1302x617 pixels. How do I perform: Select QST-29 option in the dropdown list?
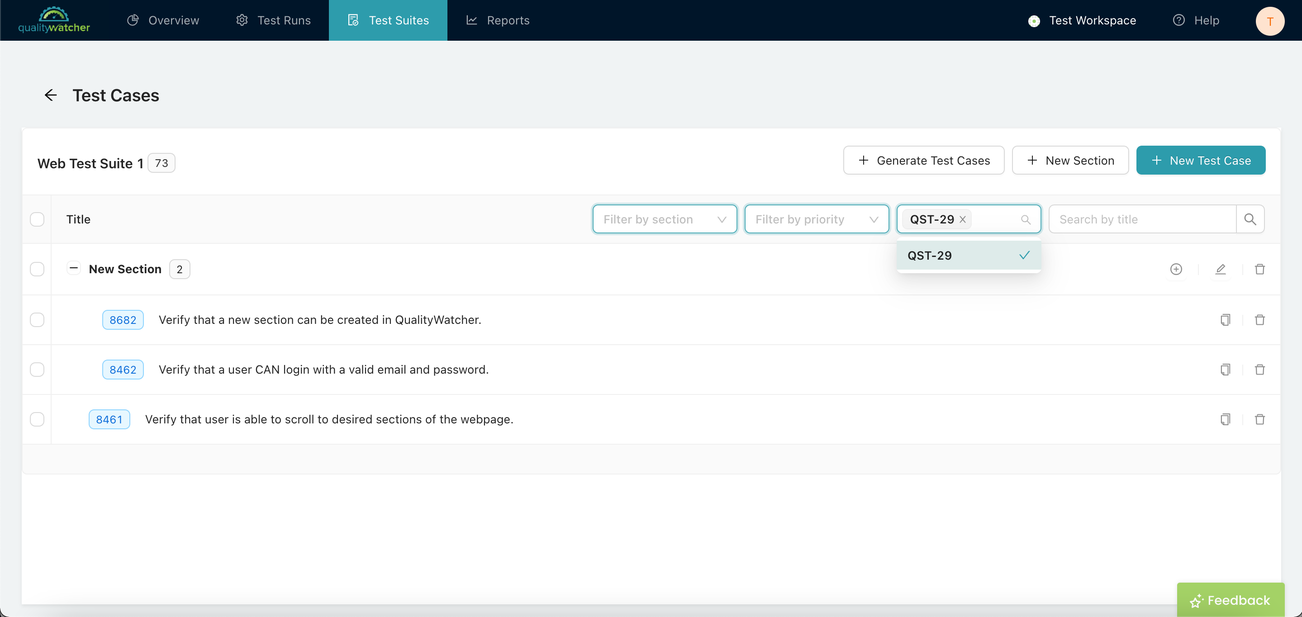click(969, 255)
